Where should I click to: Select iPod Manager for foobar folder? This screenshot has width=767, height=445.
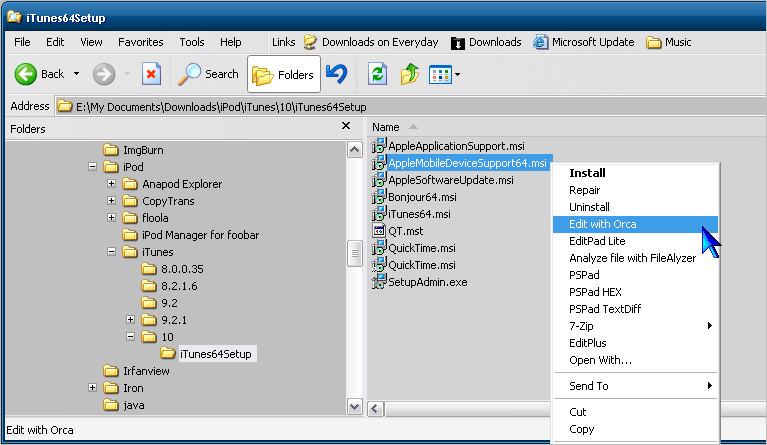191,235
